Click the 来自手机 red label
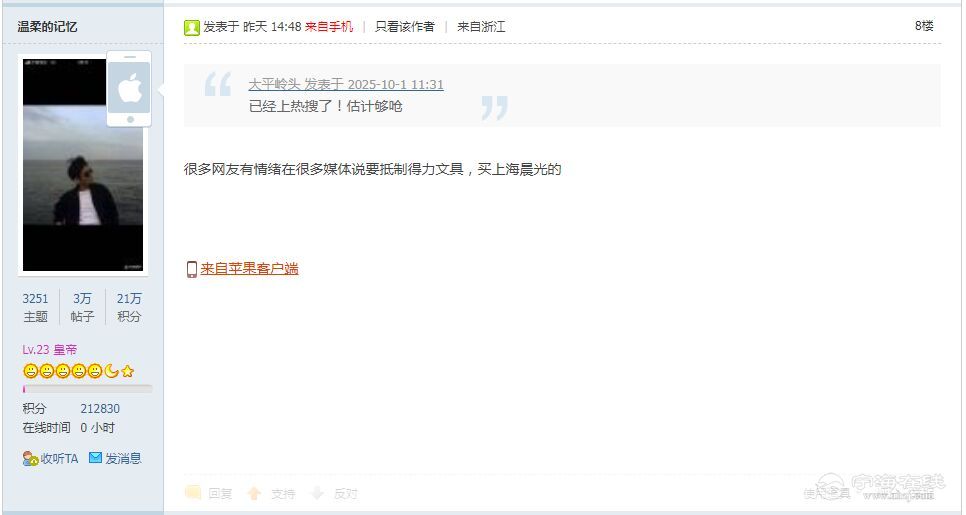 [329, 26]
